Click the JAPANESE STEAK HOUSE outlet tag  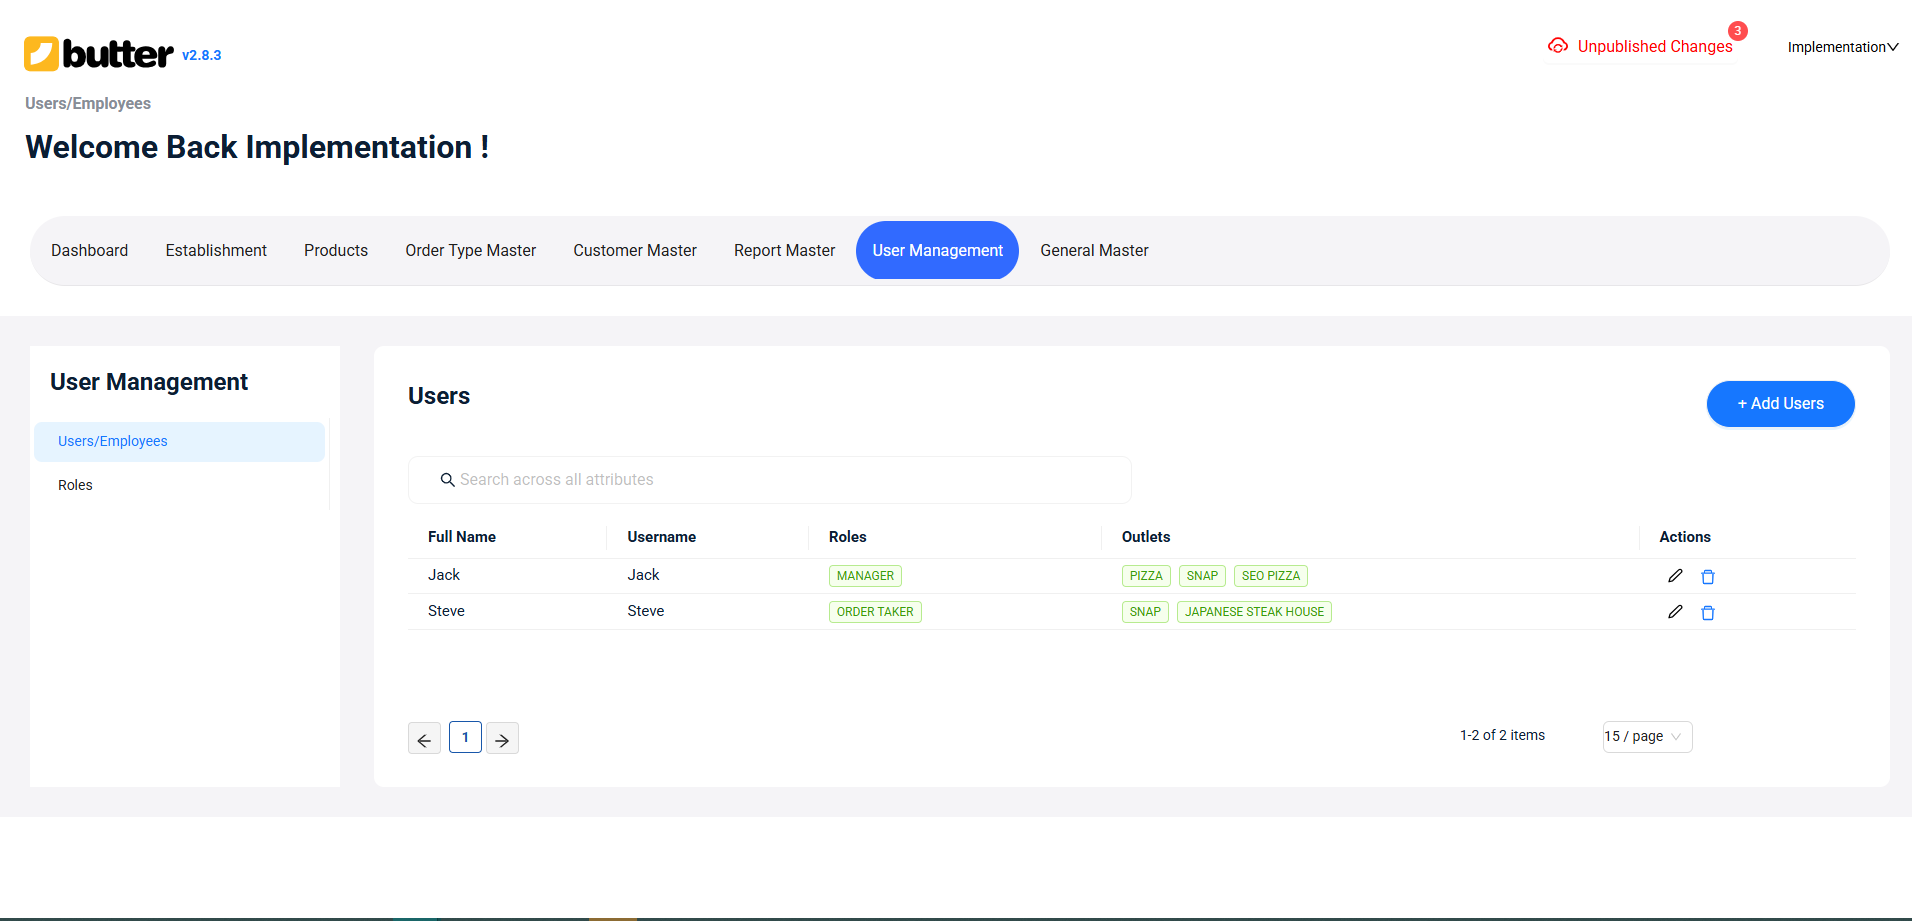click(1253, 611)
